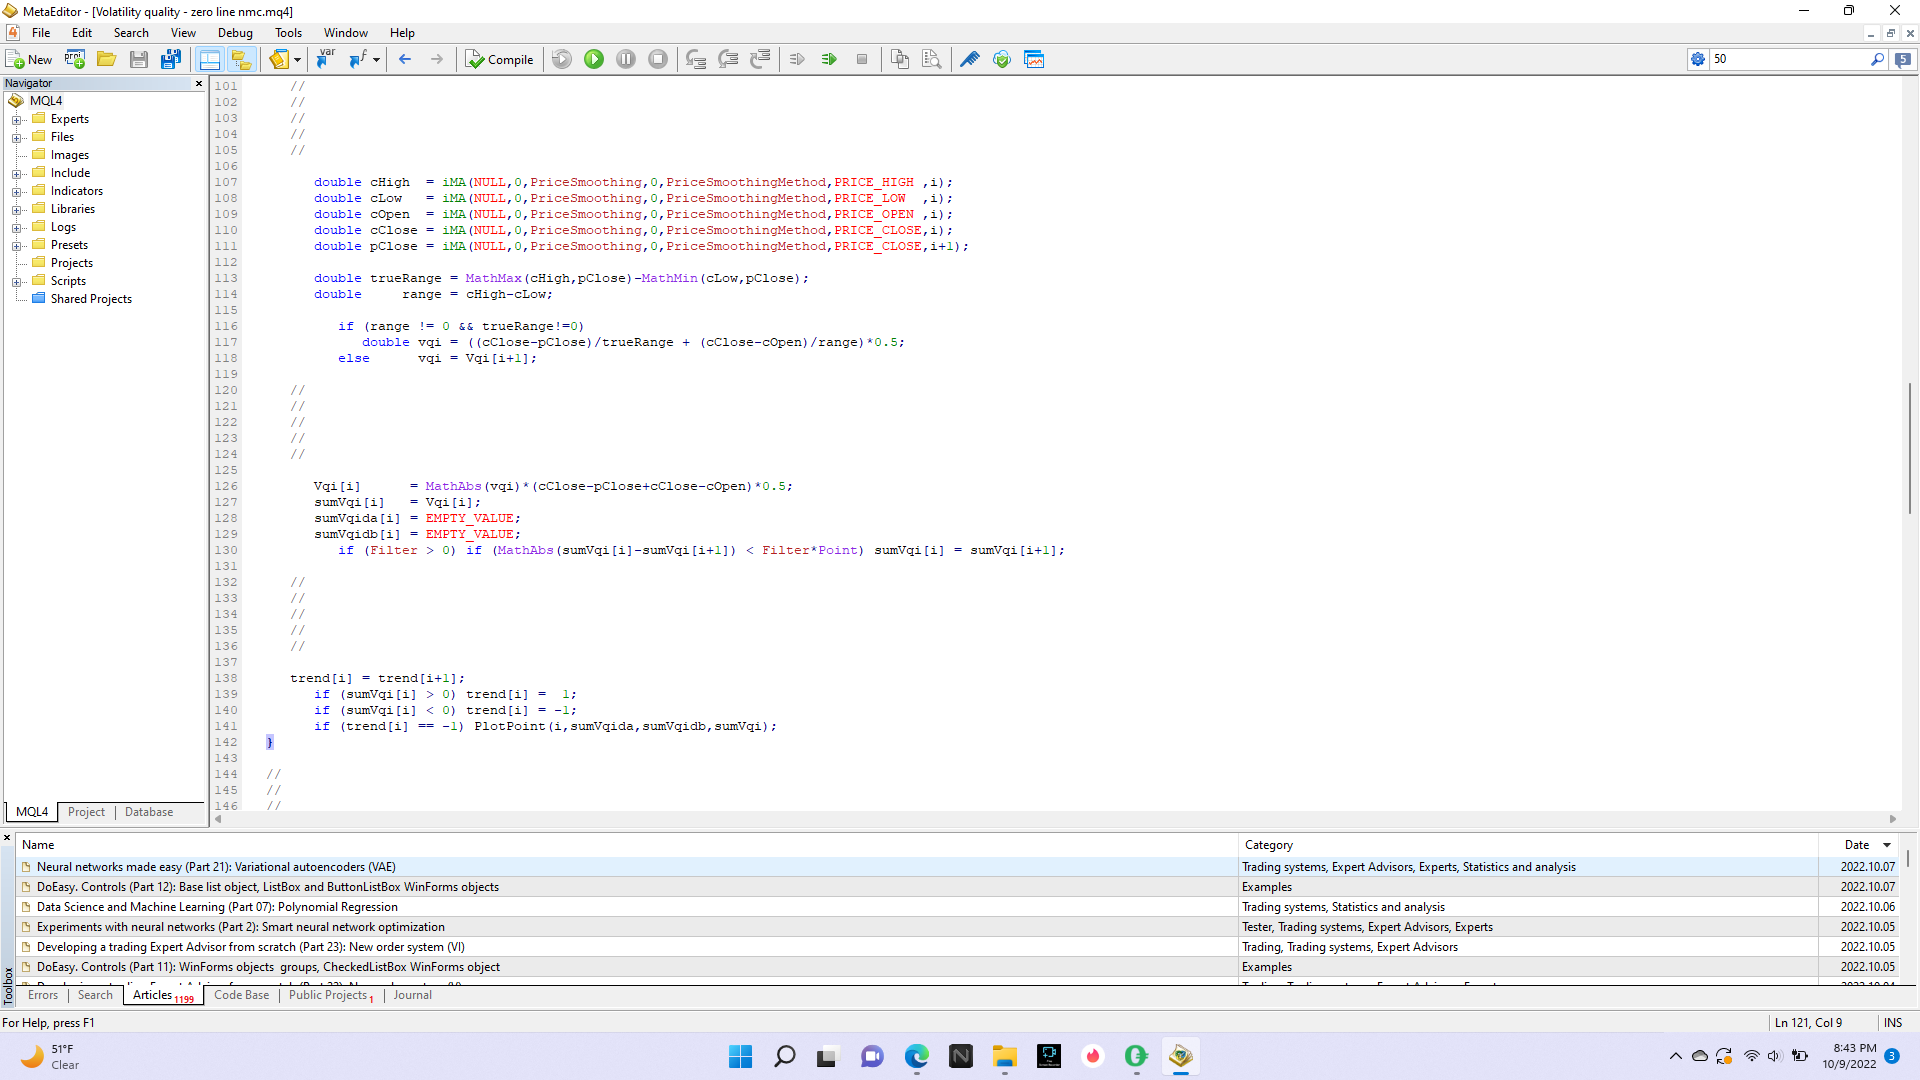Screen dimensions: 1920x1080
Task: Open MetaTrader terminal chart icon in toolbar
Action: click(x=1034, y=59)
